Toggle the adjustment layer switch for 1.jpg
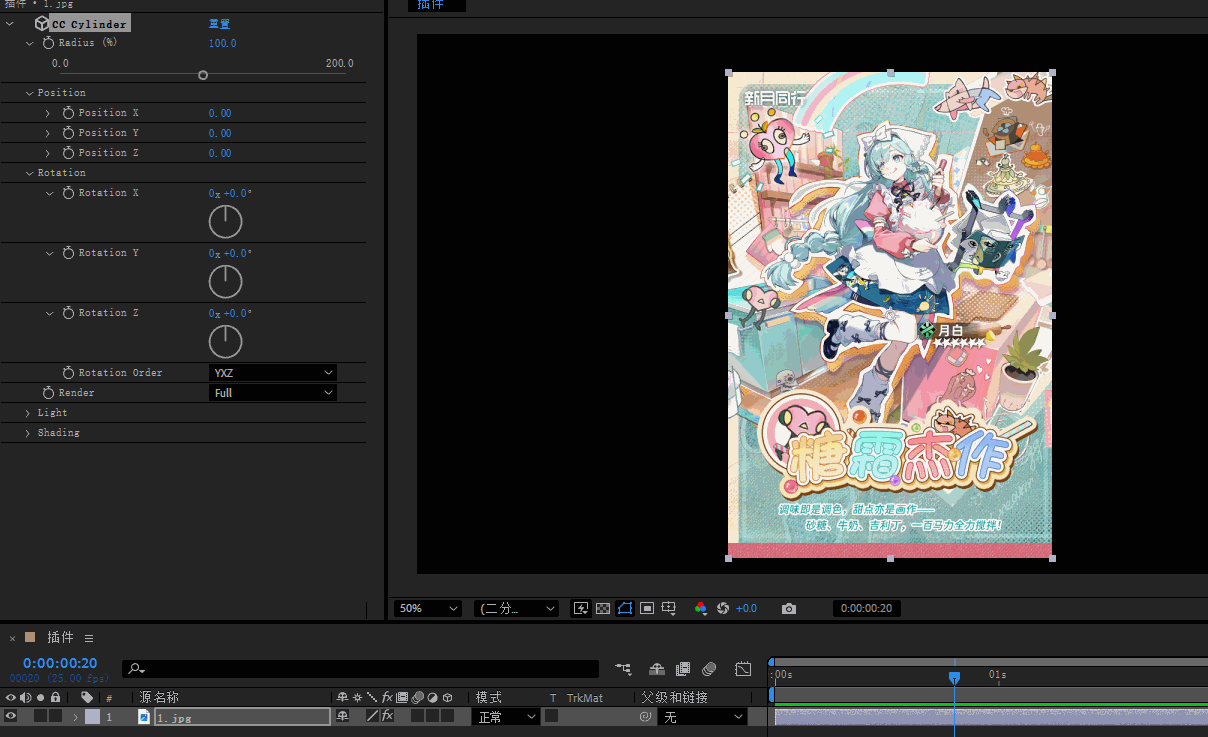Viewport: 1208px width, 737px height. 432,716
